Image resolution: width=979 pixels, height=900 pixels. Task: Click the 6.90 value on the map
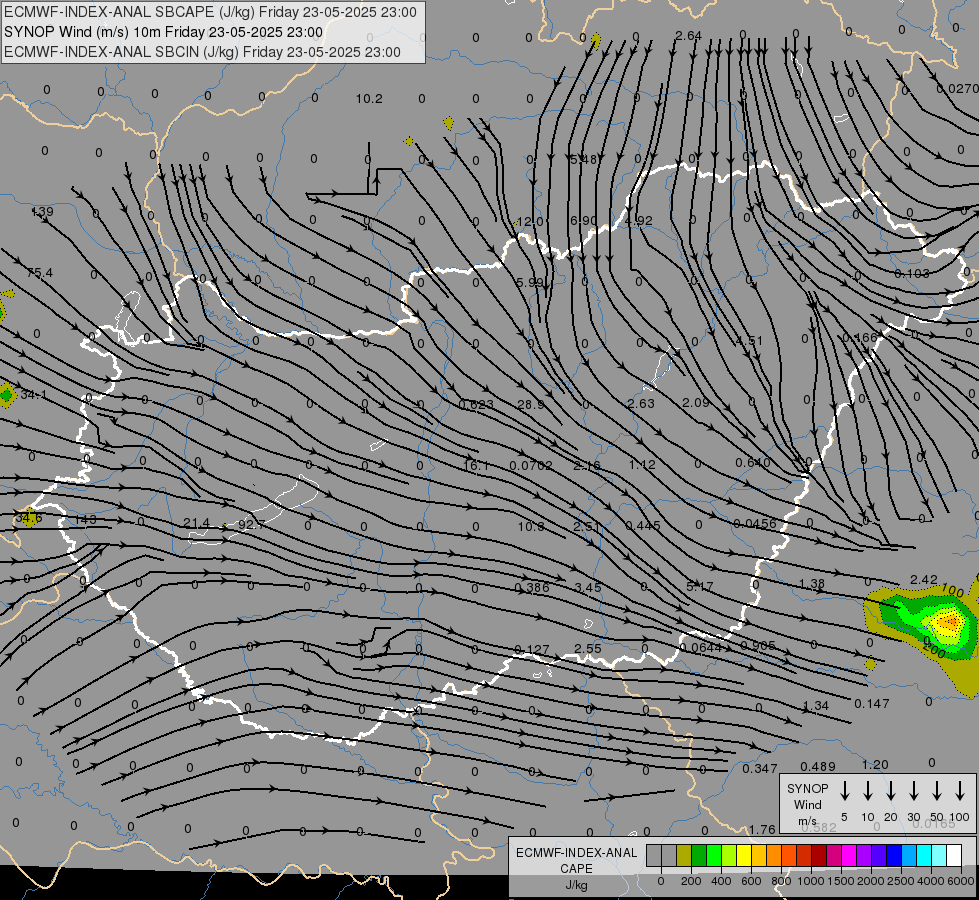[x=584, y=220]
